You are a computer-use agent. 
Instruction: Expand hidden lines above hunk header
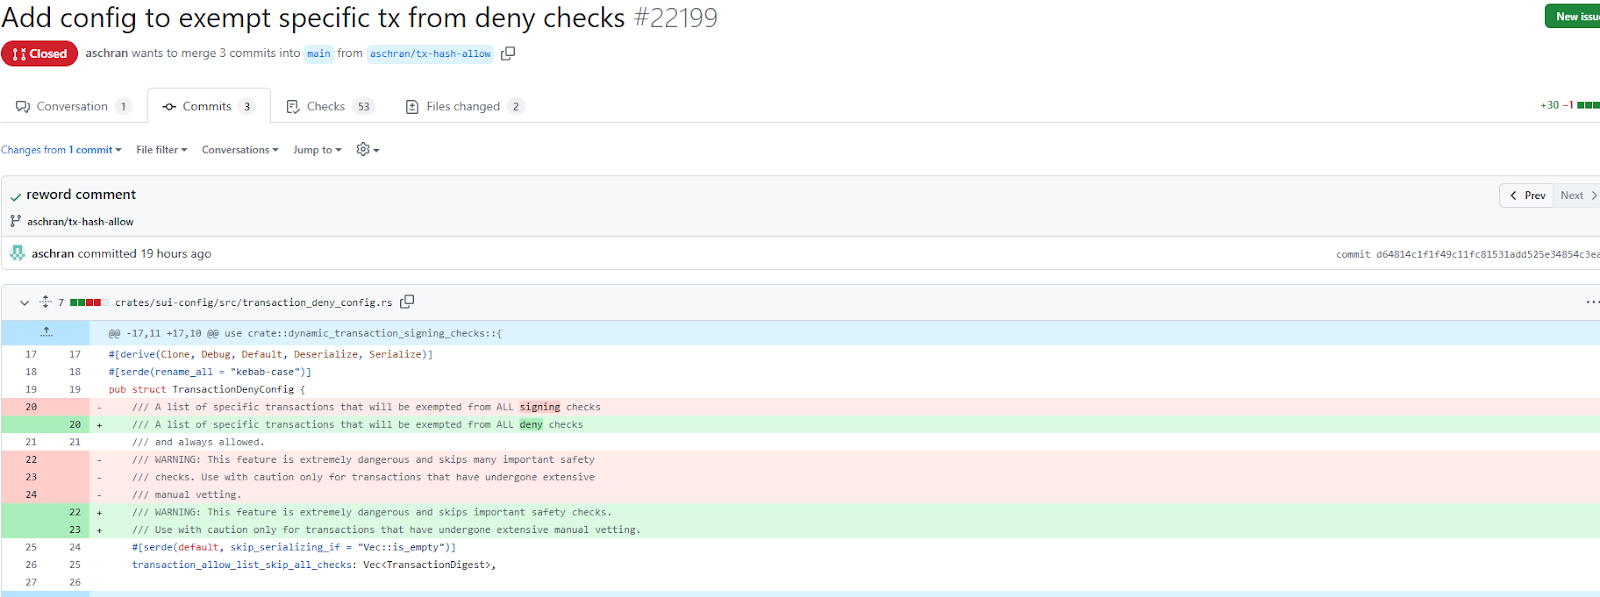[x=45, y=332]
